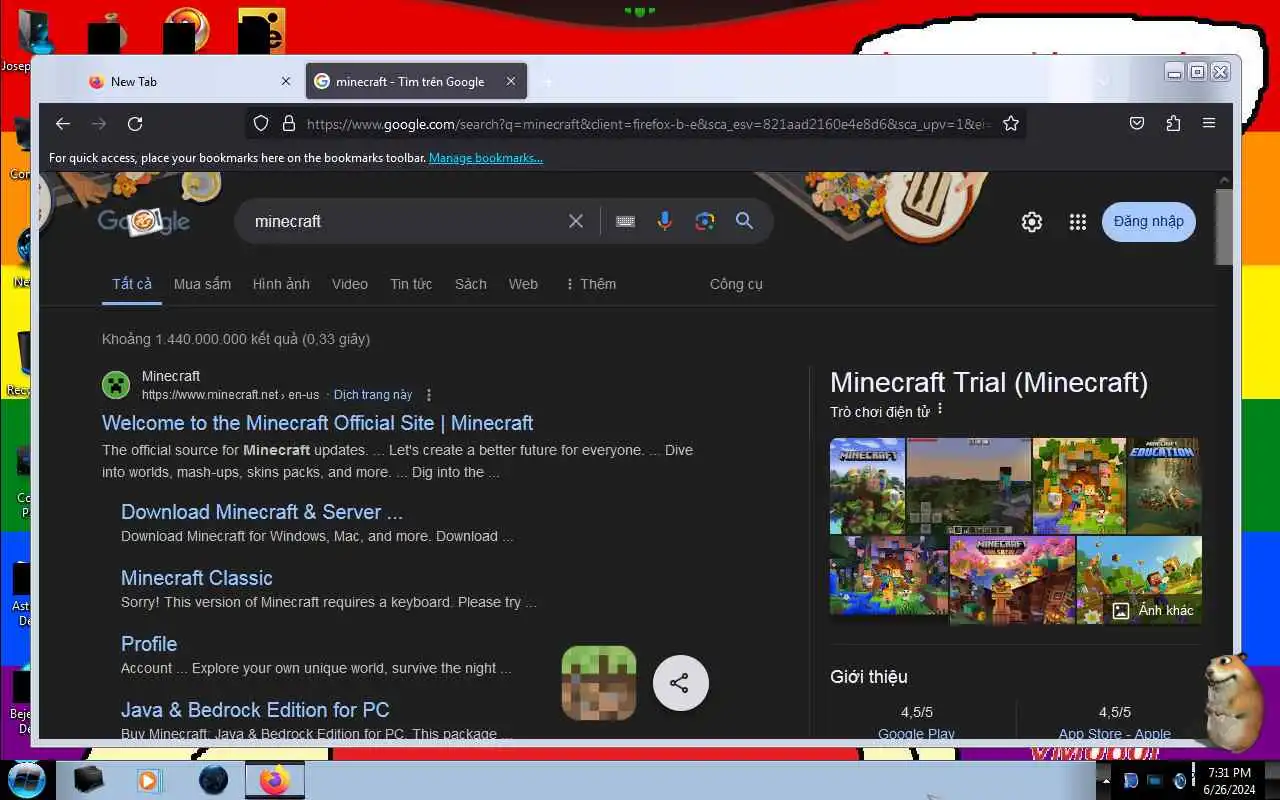Clear the search box with the X icon
Image resolution: width=1280 pixels, height=800 pixels.
point(576,221)
